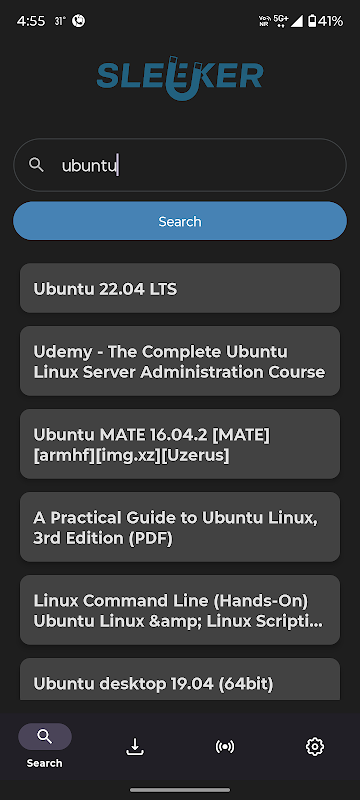Open Udemy Complete Ubuntu Linux Server course result

click(180, 361)
